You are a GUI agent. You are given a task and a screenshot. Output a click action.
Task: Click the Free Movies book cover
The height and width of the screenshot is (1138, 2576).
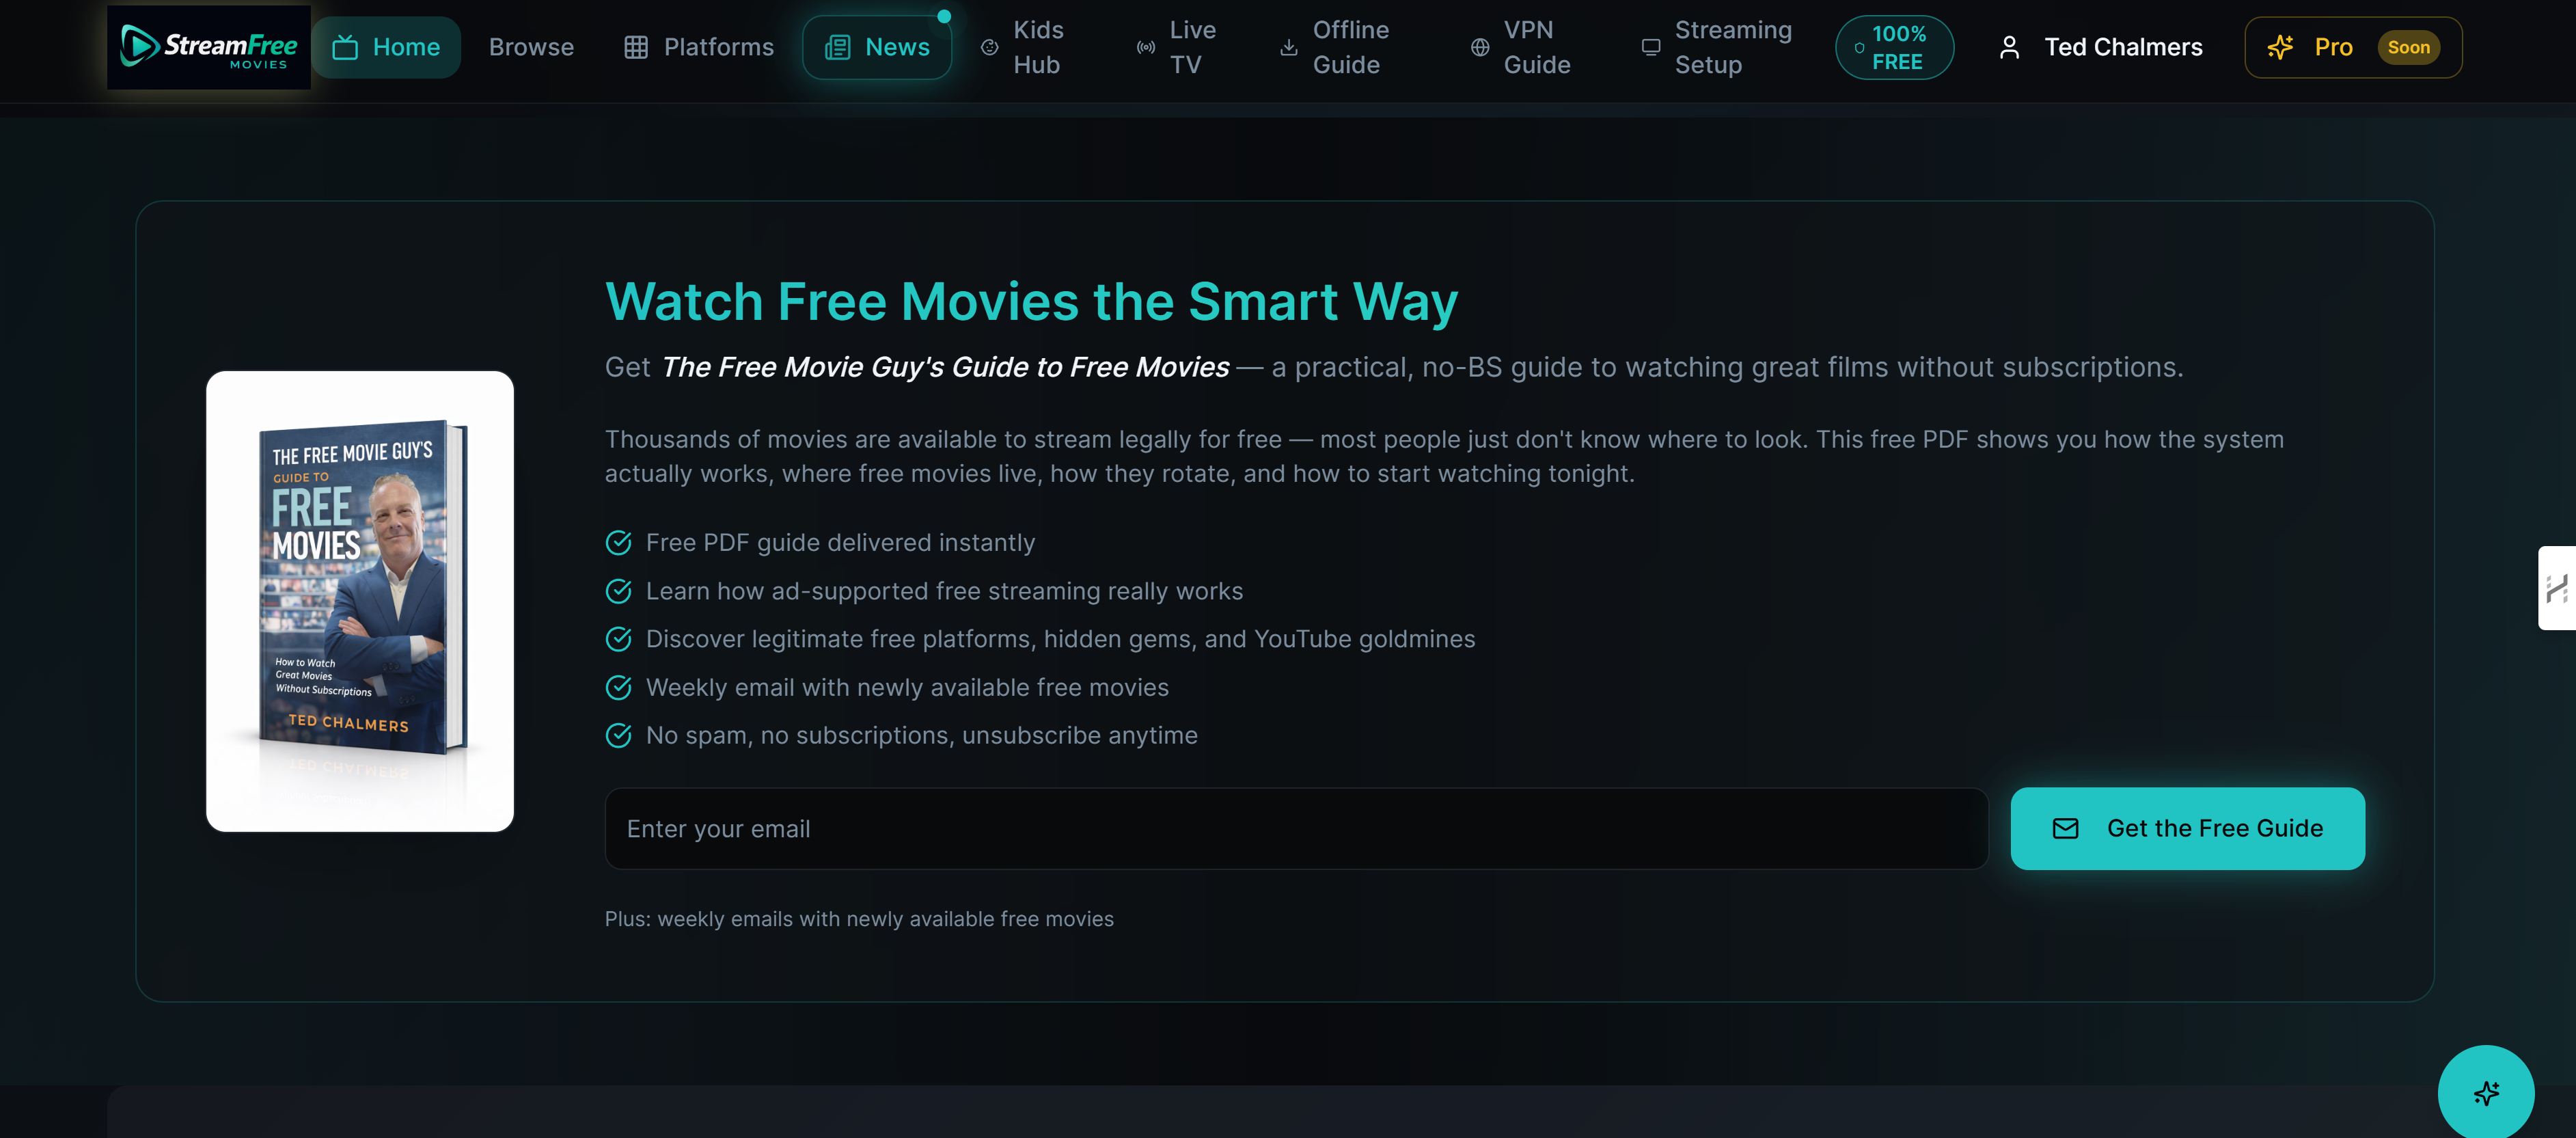coord(360,600)
